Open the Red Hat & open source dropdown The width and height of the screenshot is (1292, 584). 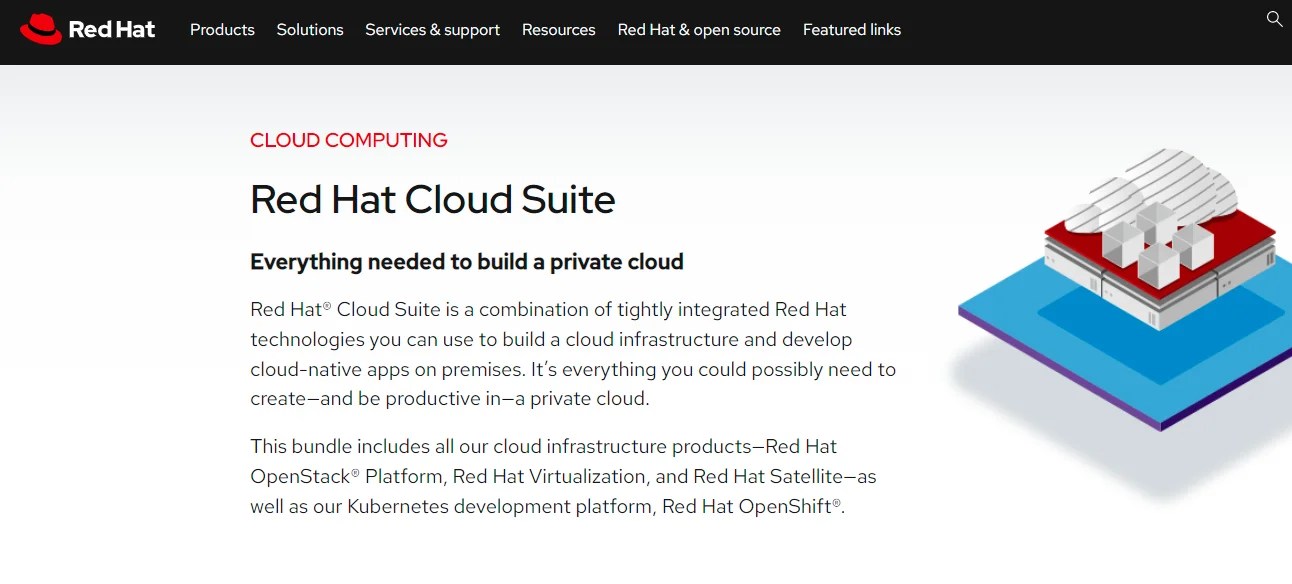[x=698, y=30]
